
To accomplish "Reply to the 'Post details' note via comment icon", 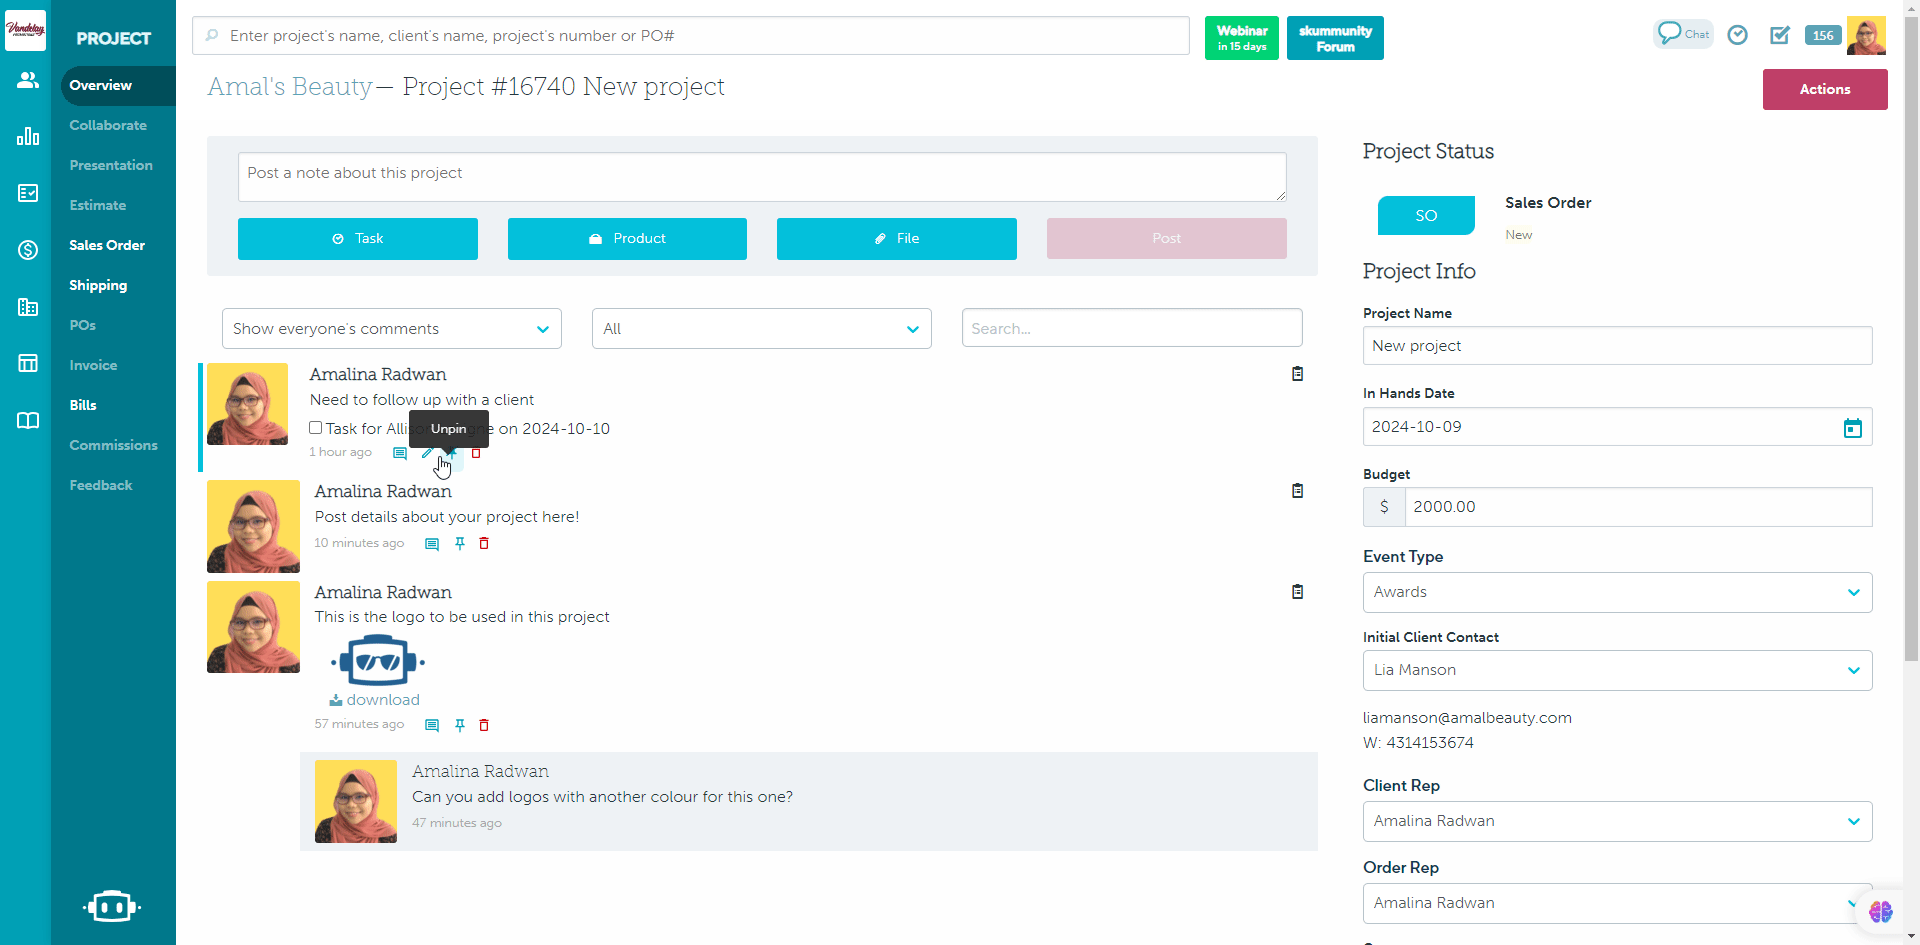I will pos(432,544).
